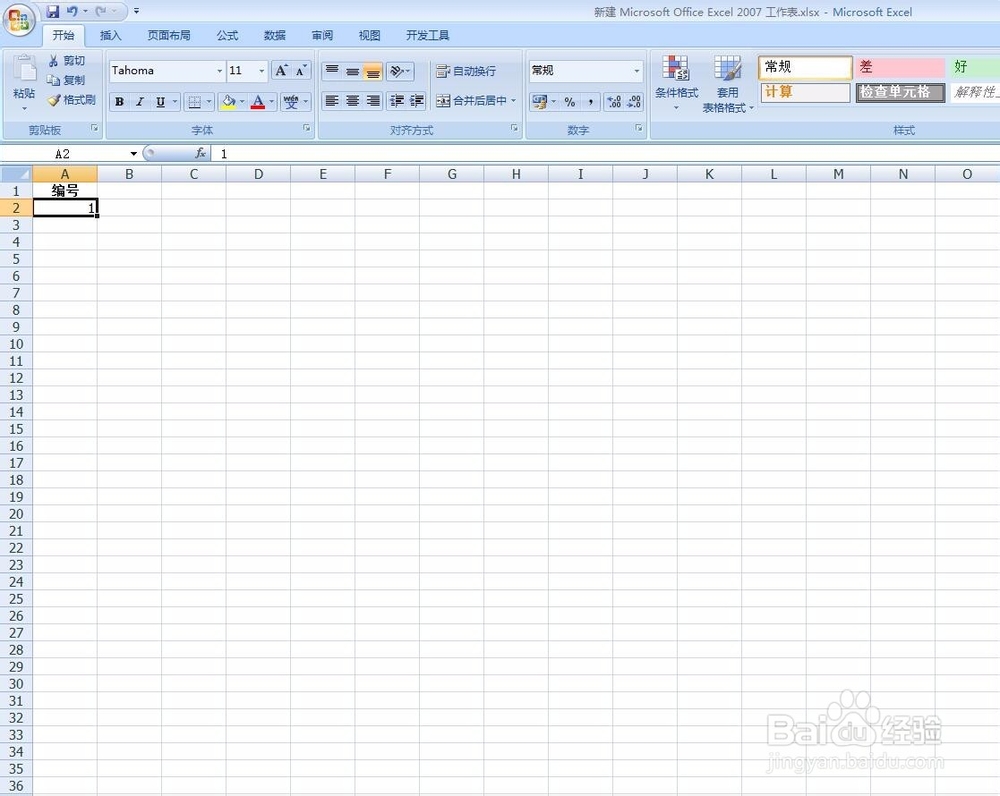
Task: Select column header D
Action: click(x=258, y=174)
